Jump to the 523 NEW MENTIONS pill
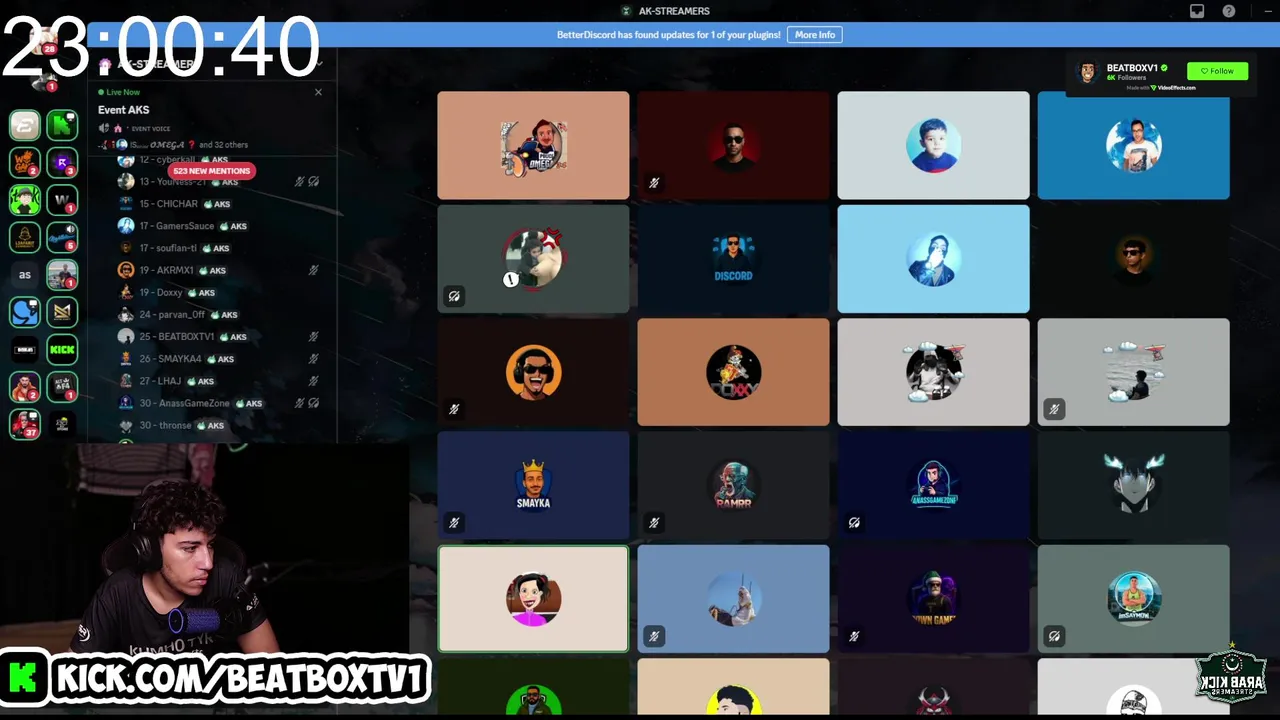This screenshot has width=1280, height=720. [x=211, y=171]
